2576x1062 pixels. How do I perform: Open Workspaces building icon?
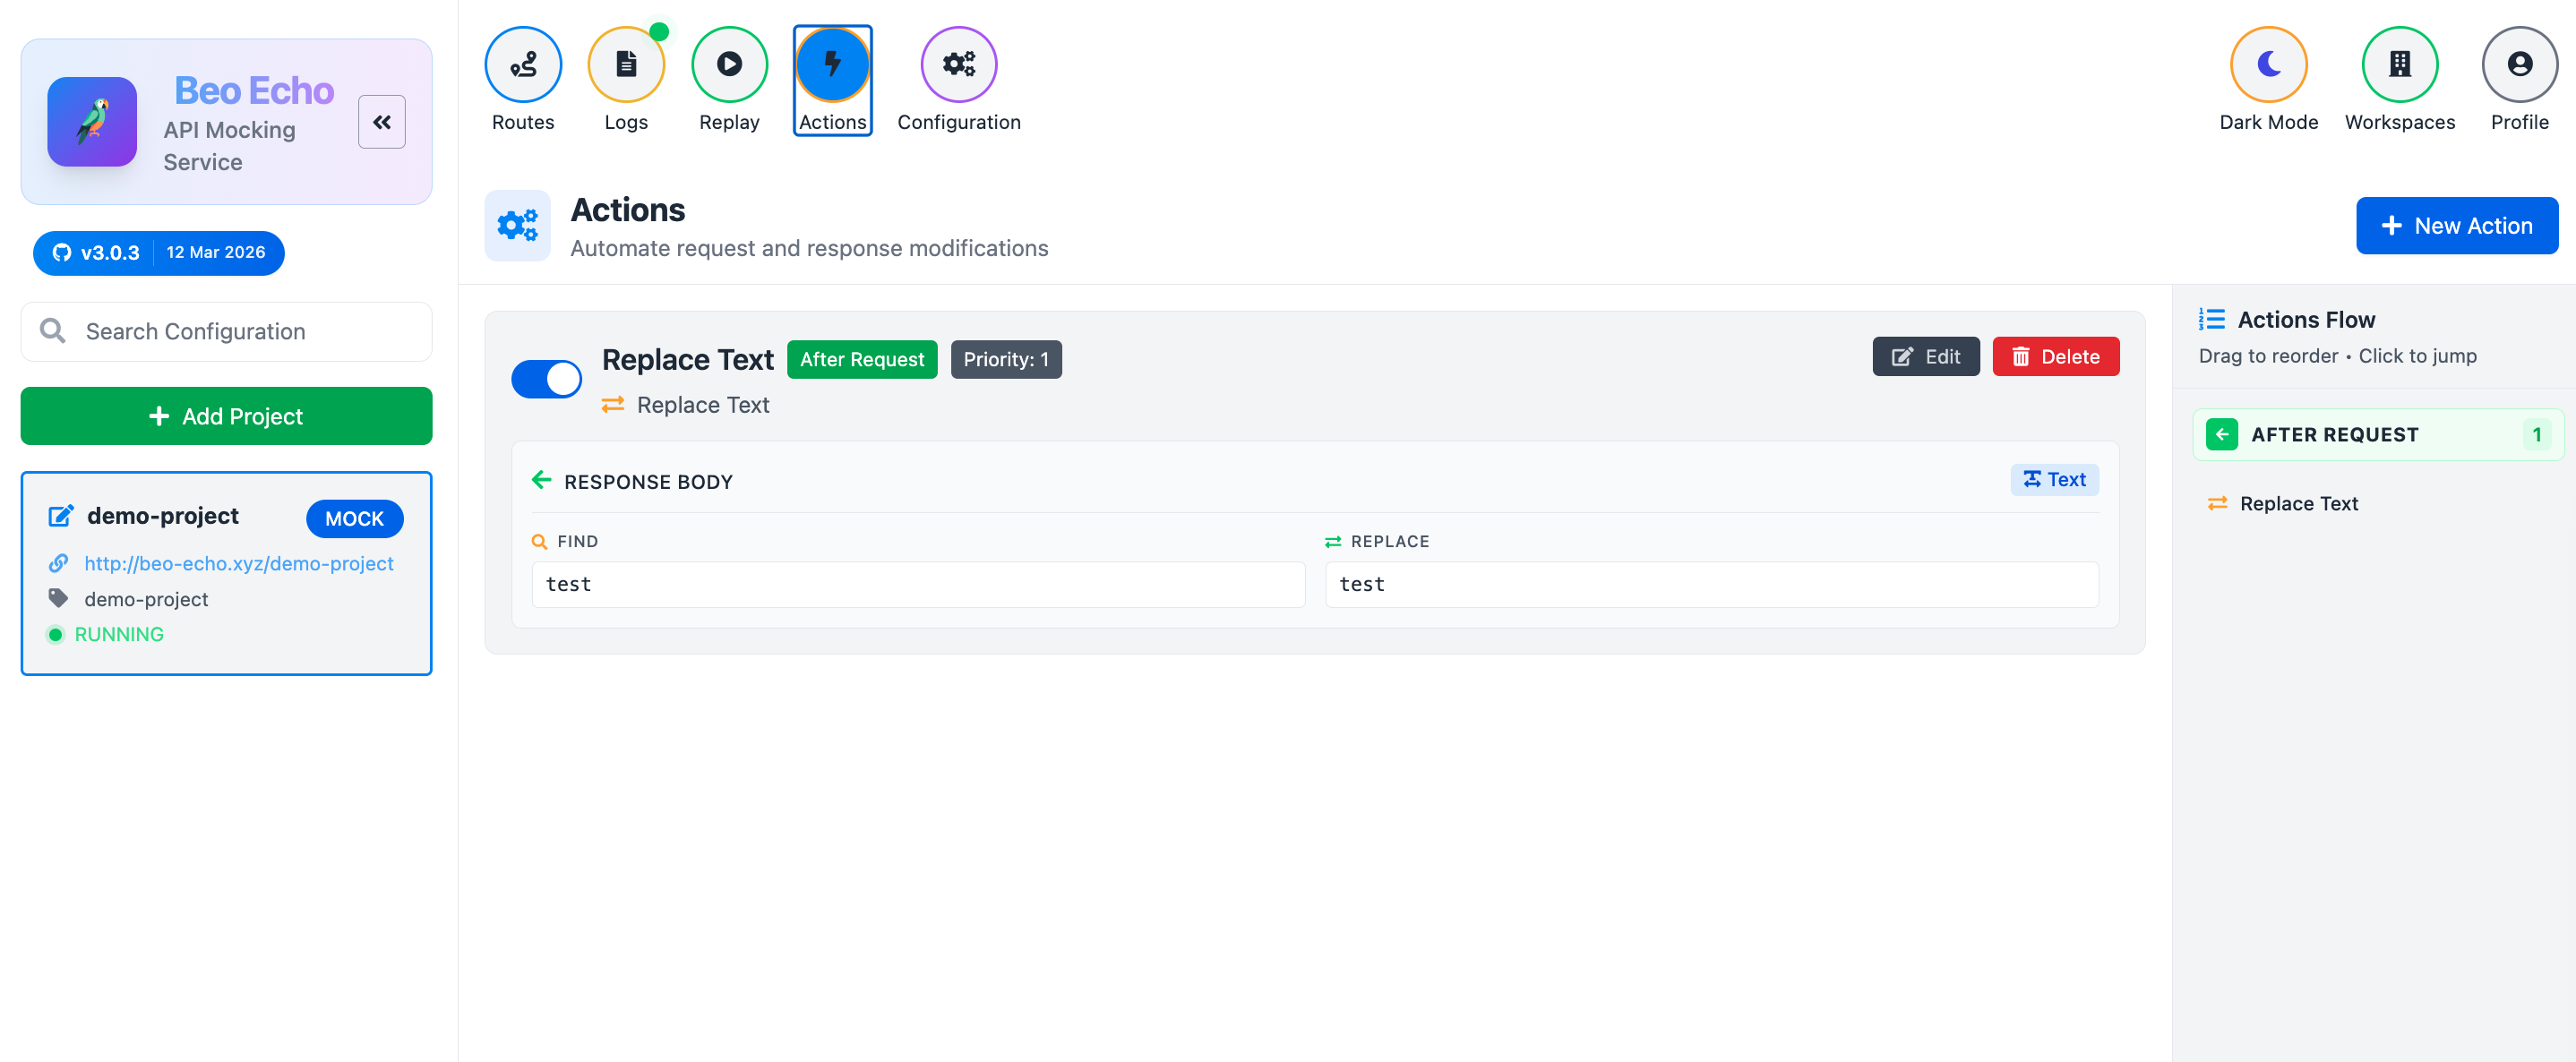(2399, 64)
